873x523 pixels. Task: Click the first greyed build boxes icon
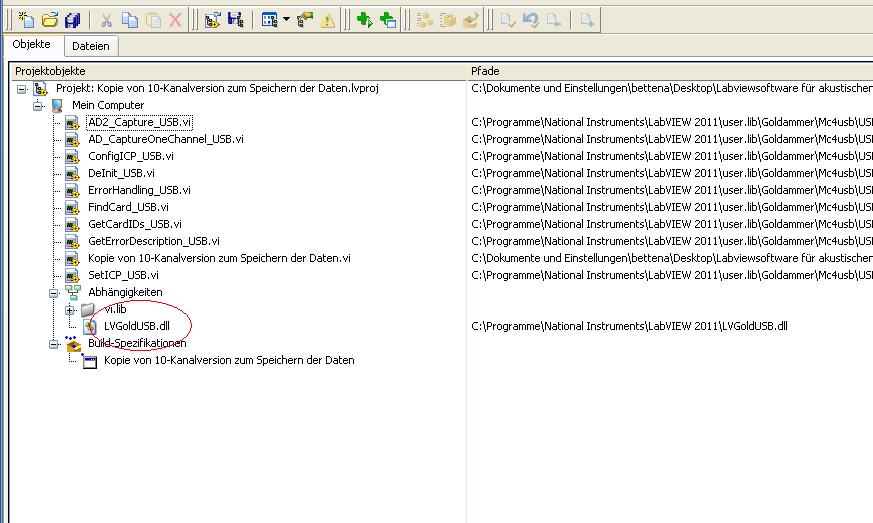tap(425, 20)
